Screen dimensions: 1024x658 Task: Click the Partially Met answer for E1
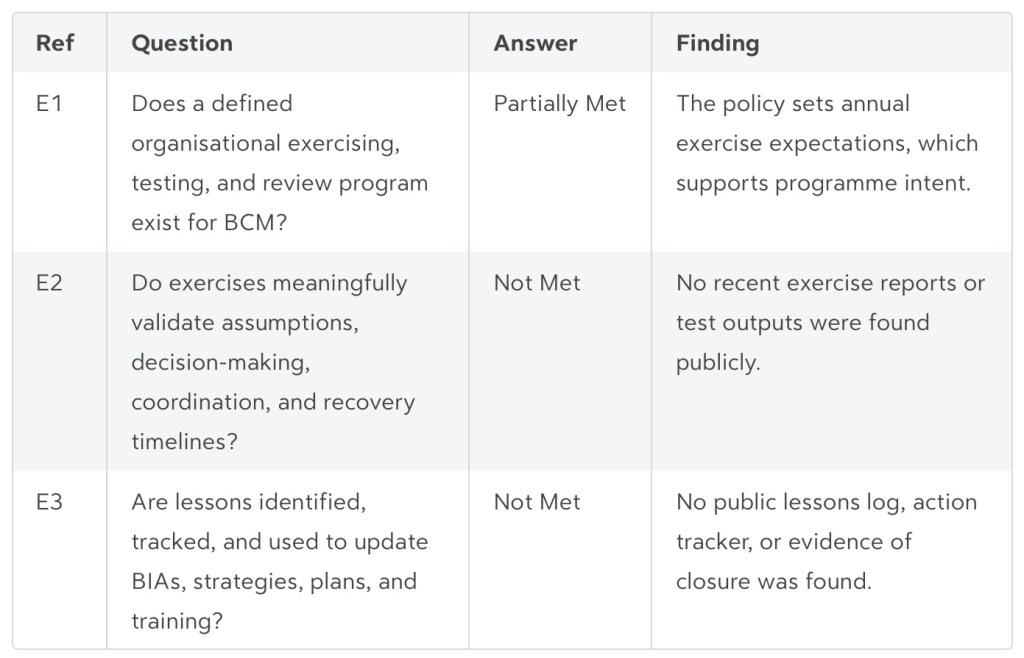click(560, 104)
